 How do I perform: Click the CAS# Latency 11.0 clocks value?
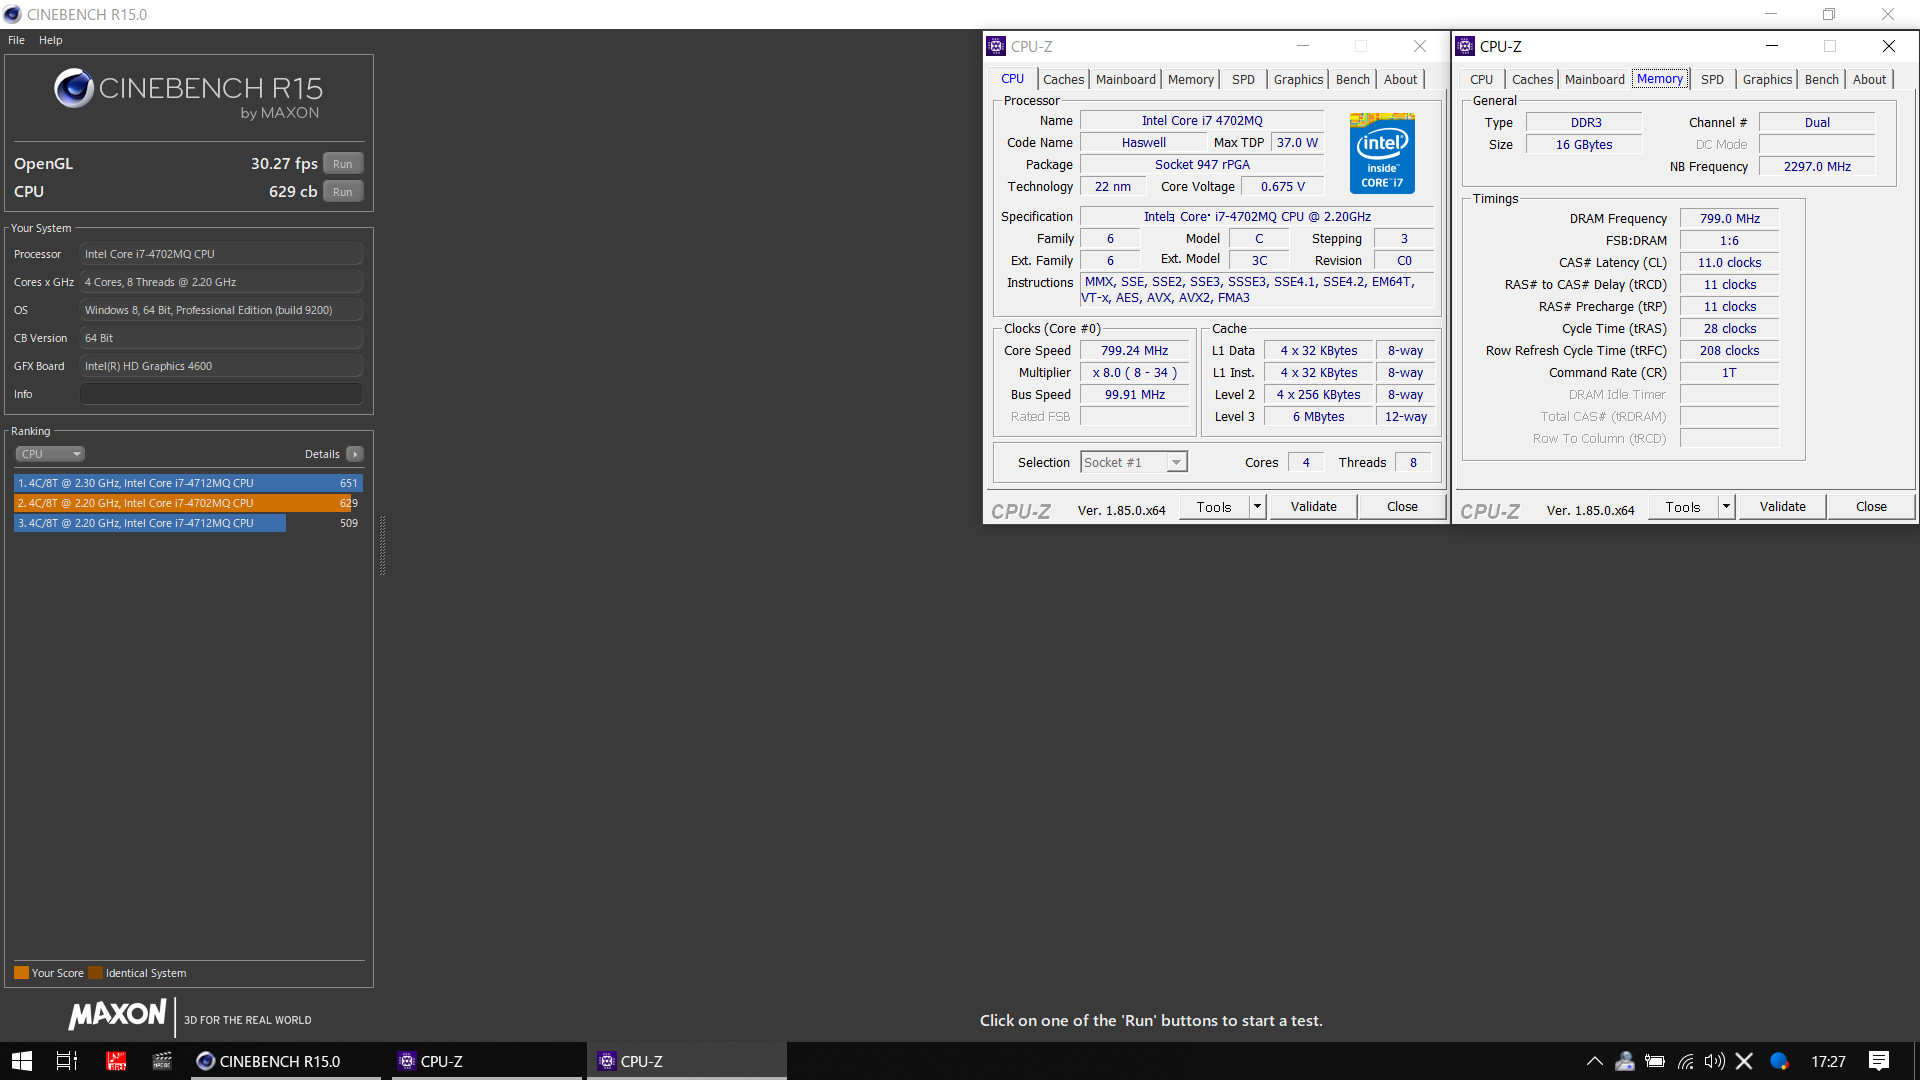(1729, 263)
